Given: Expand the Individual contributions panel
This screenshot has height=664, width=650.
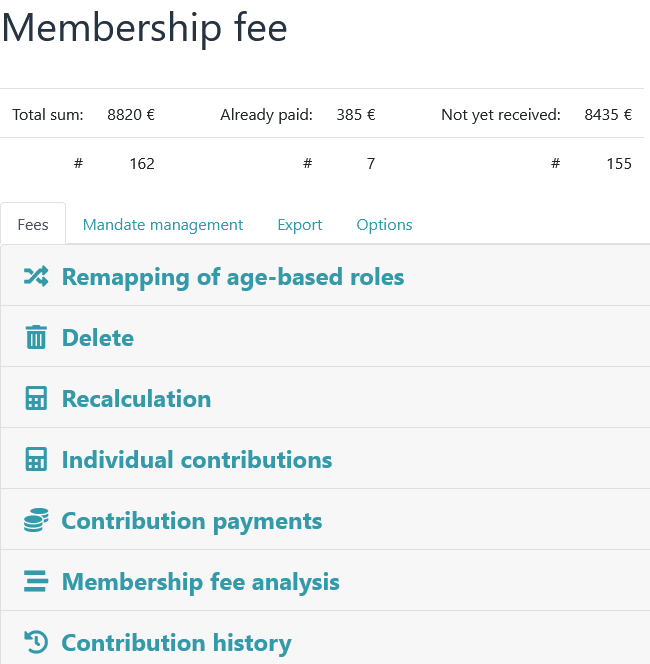Looking at the screenshot, I should tap(197, 460).
